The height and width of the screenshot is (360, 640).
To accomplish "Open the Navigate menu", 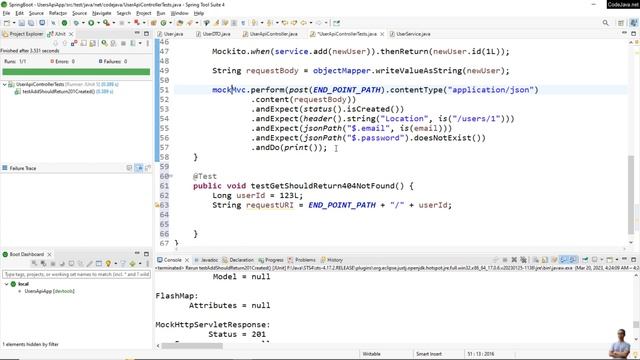I will click(x=102, y=13).
